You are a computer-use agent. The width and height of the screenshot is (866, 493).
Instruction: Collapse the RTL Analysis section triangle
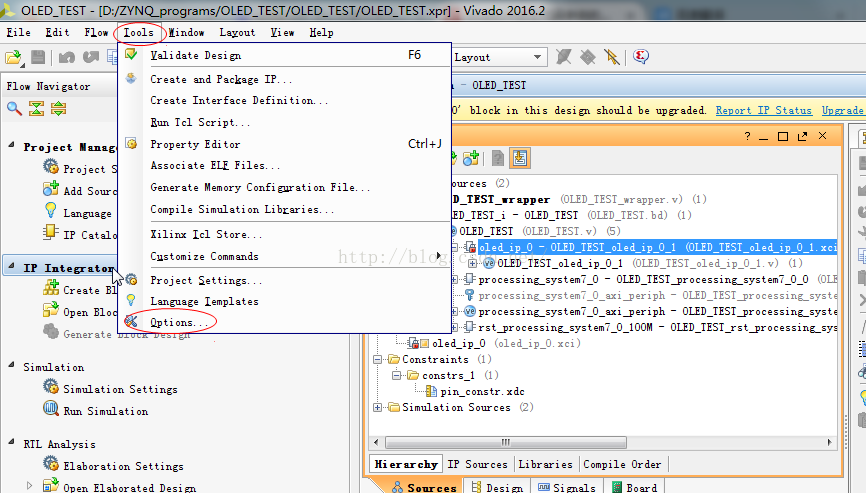[x=11, y=441]
